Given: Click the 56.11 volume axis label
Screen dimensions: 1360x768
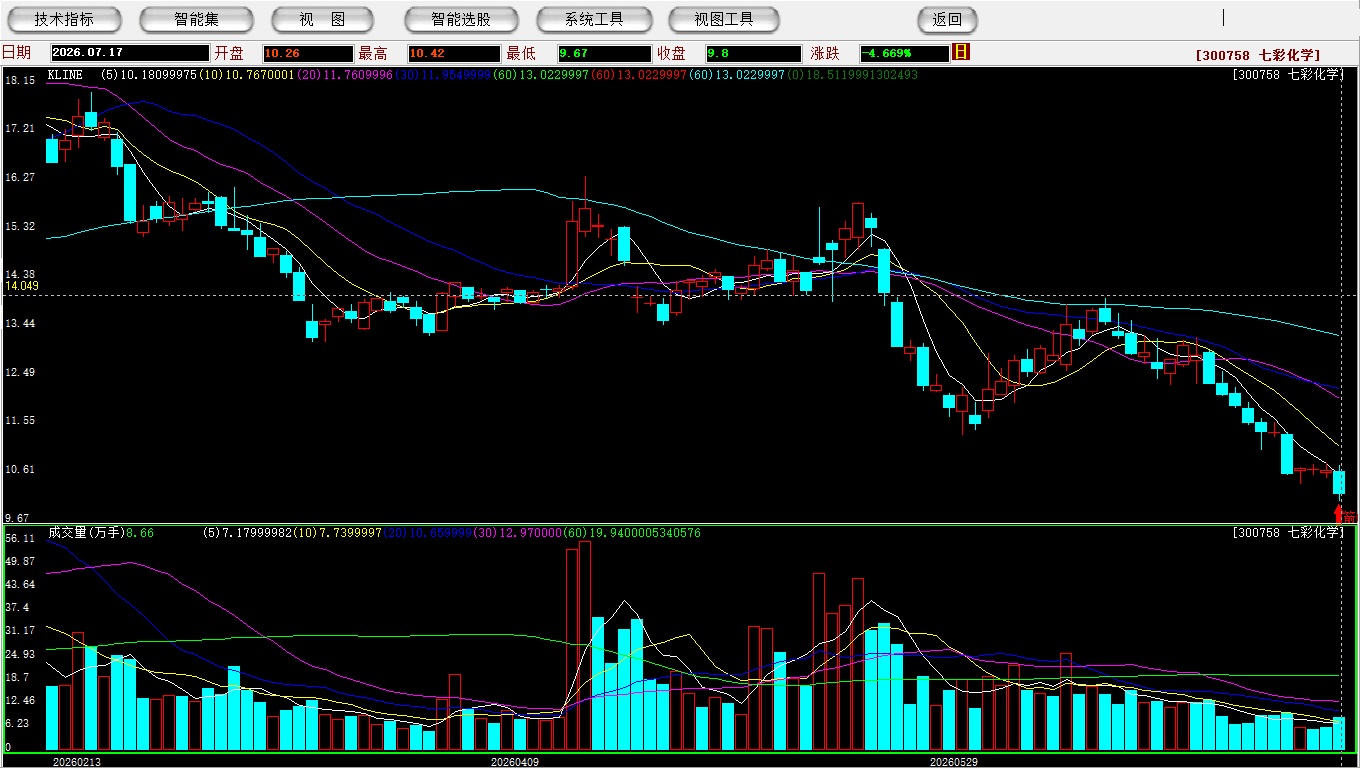Looking at the screenshot, I should click(20, 538).
